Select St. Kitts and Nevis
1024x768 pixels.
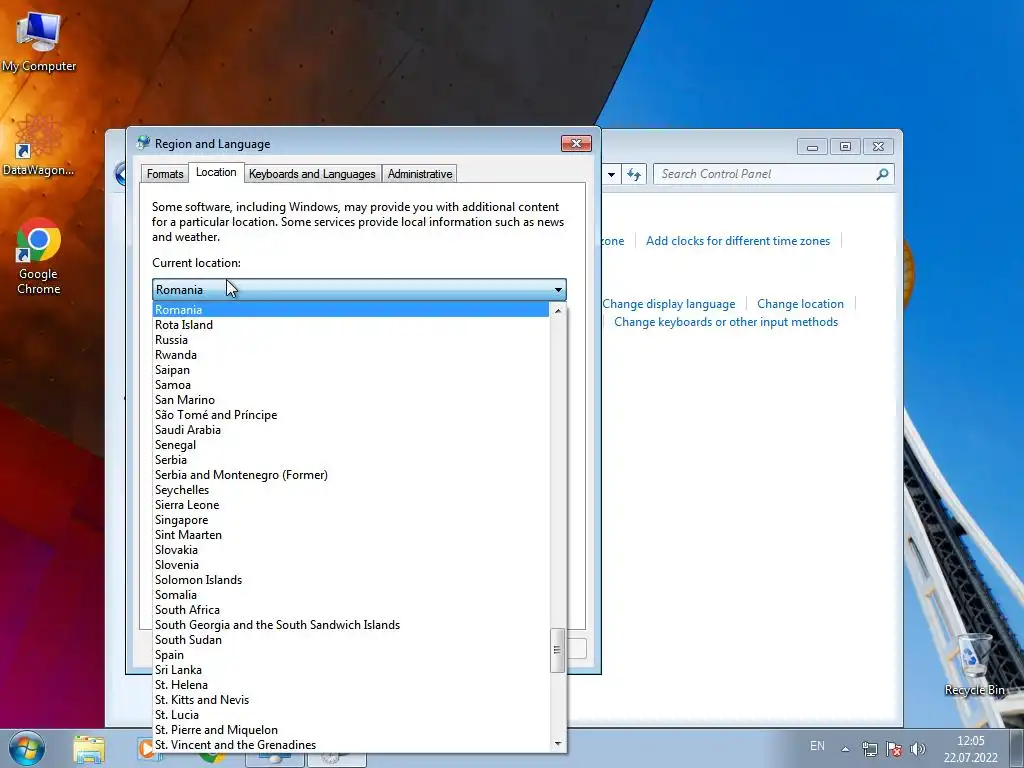pyautogui.click(x=351, y=700)
